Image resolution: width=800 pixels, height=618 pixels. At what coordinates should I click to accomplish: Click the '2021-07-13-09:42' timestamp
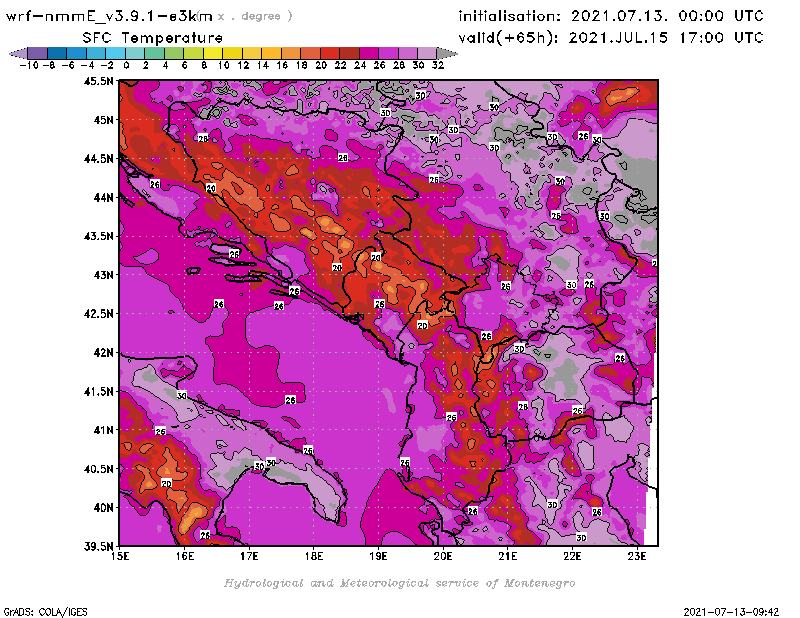[x=731, y=612]
